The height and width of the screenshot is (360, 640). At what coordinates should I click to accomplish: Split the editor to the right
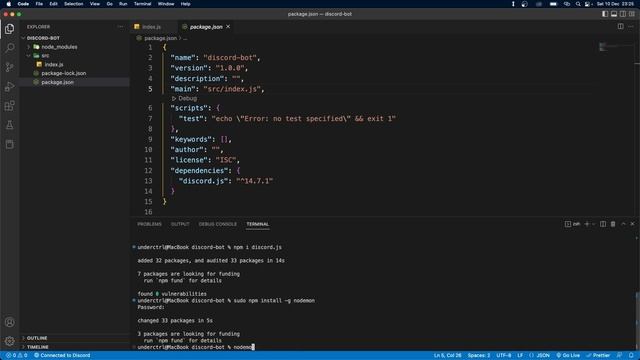click(620, 27)
